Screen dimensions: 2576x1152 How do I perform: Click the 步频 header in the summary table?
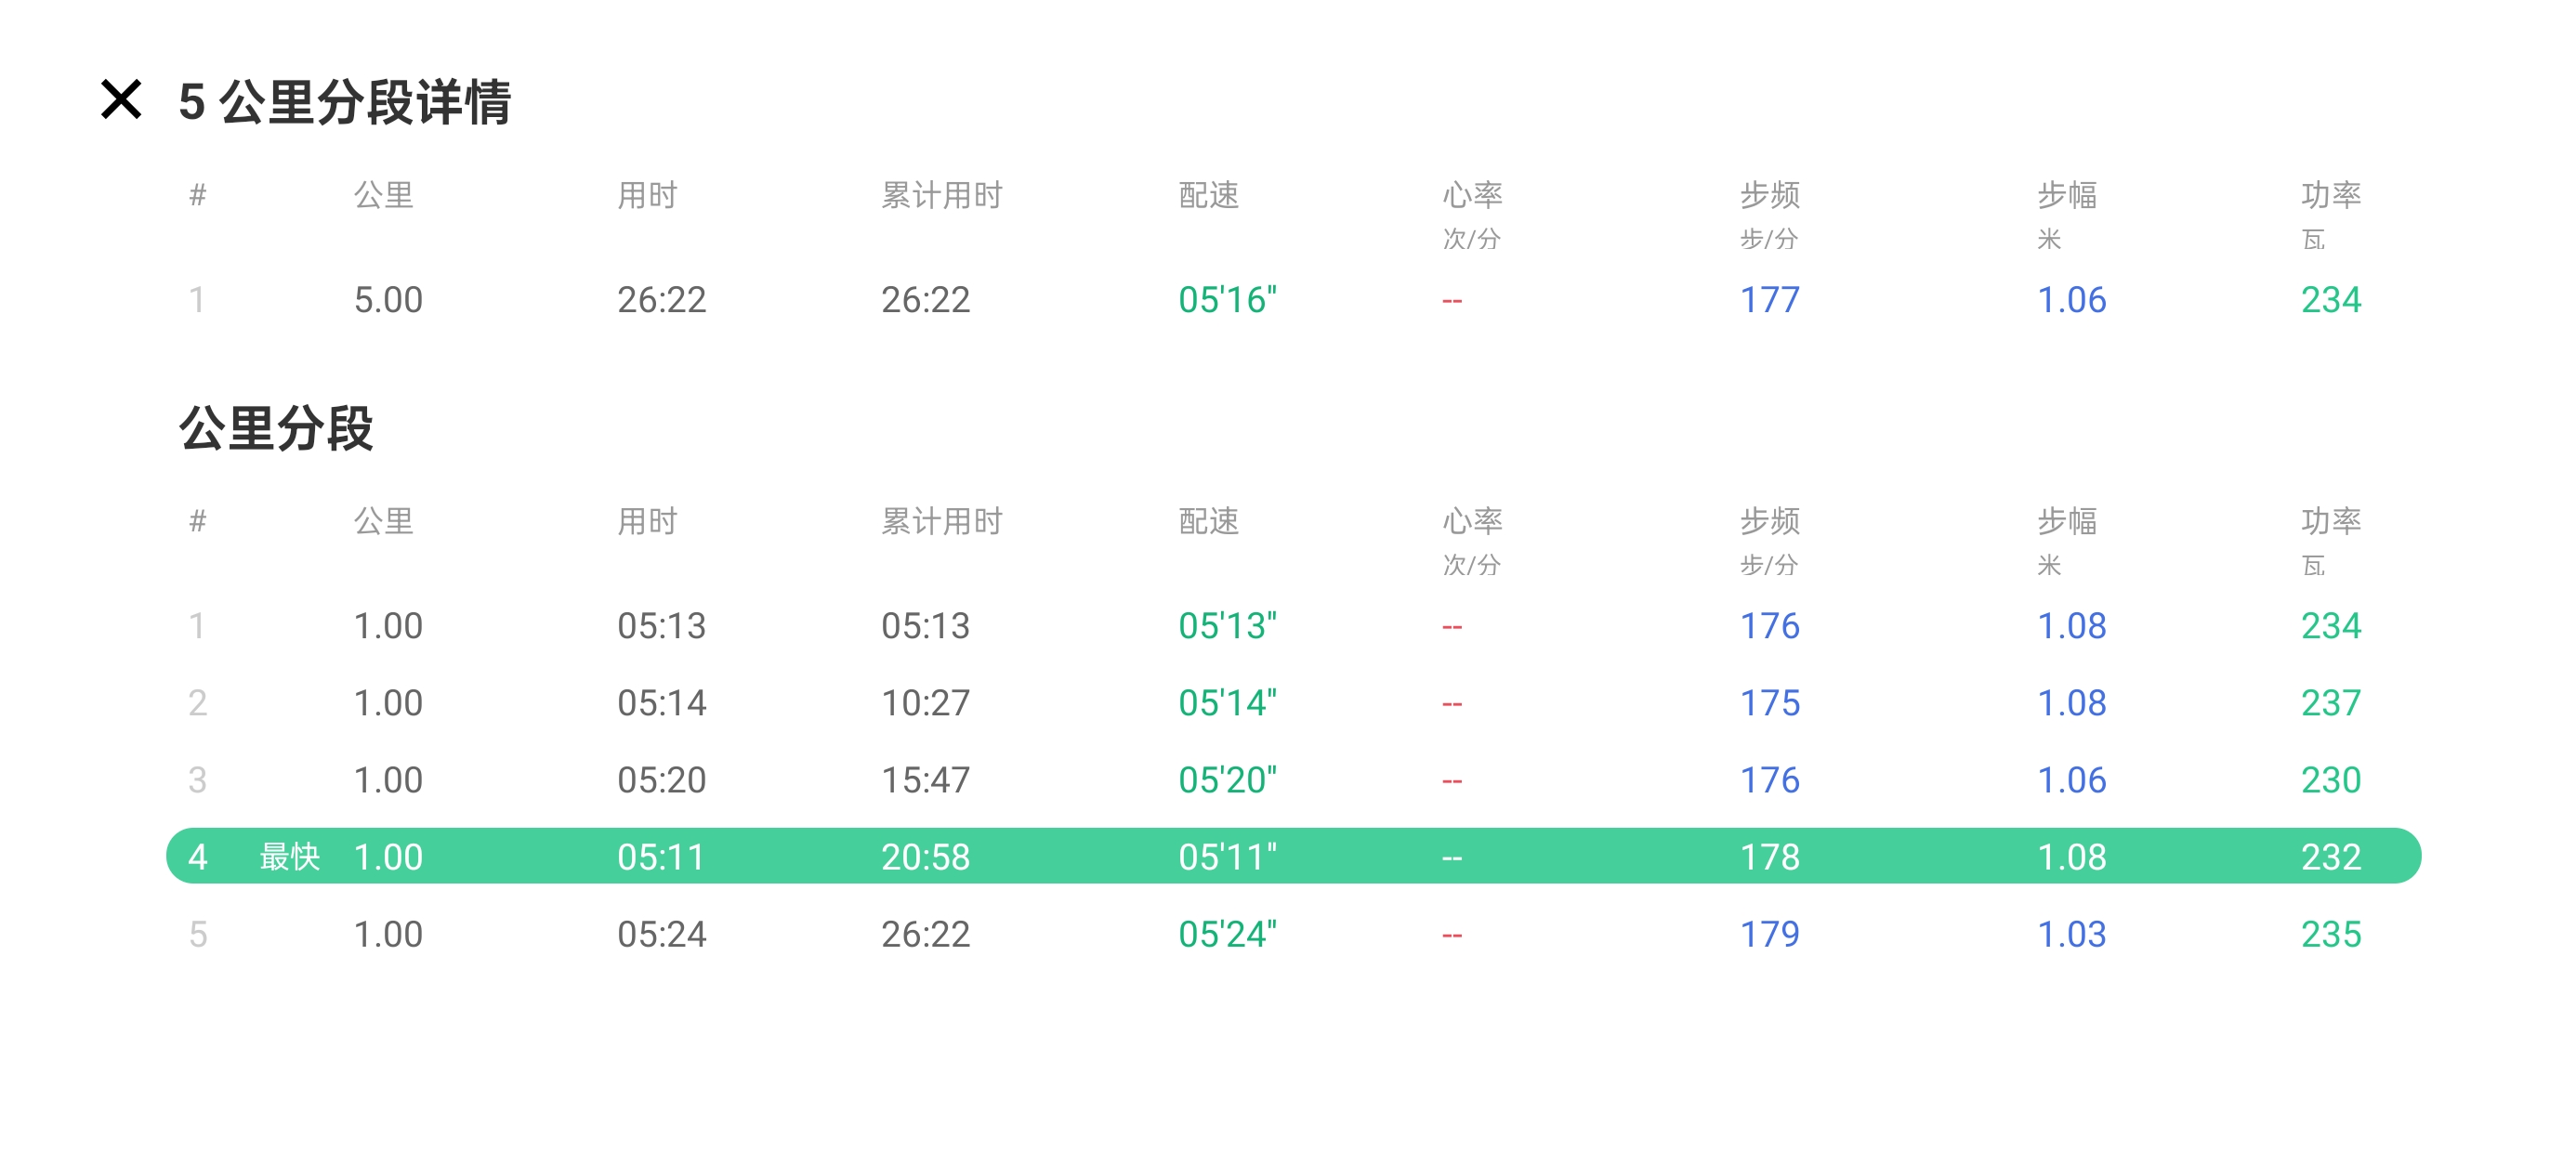tap(1769, 195)
